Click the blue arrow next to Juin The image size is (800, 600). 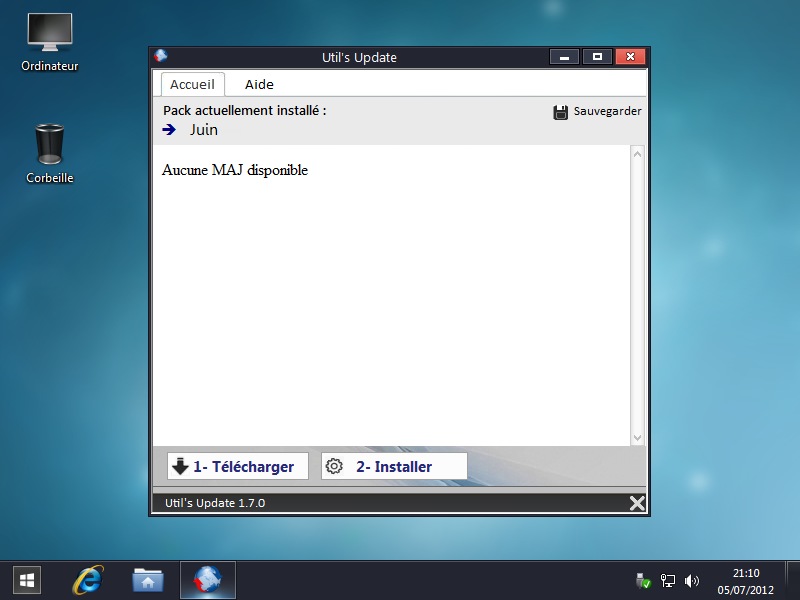pyautogui.click(x=169, y=130)
